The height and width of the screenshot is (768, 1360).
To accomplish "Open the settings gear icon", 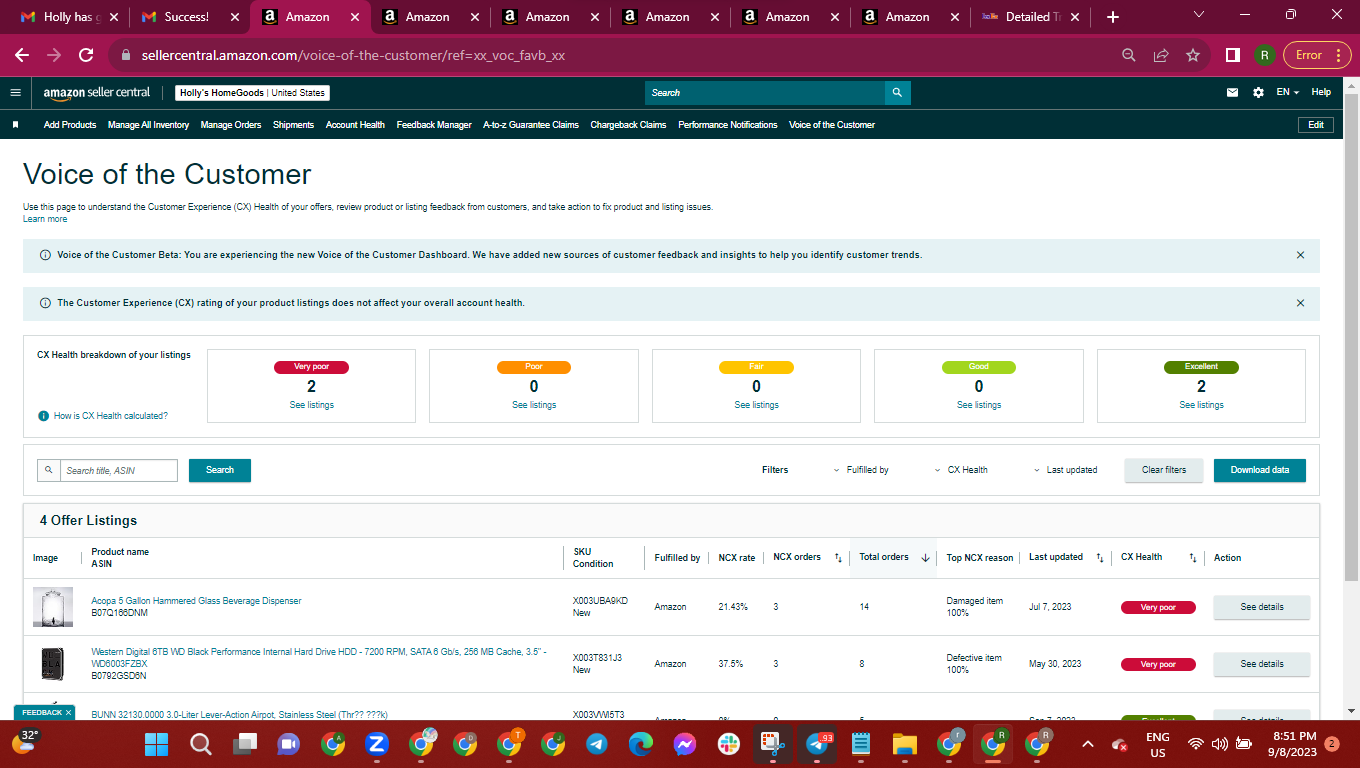I will (x=1258, y=93).
